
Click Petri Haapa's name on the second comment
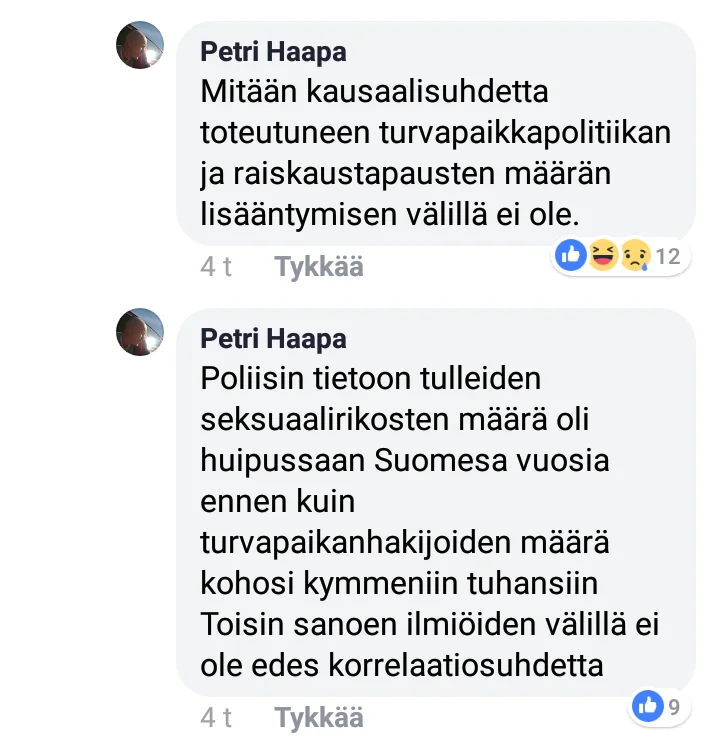(x=273, y=338)
